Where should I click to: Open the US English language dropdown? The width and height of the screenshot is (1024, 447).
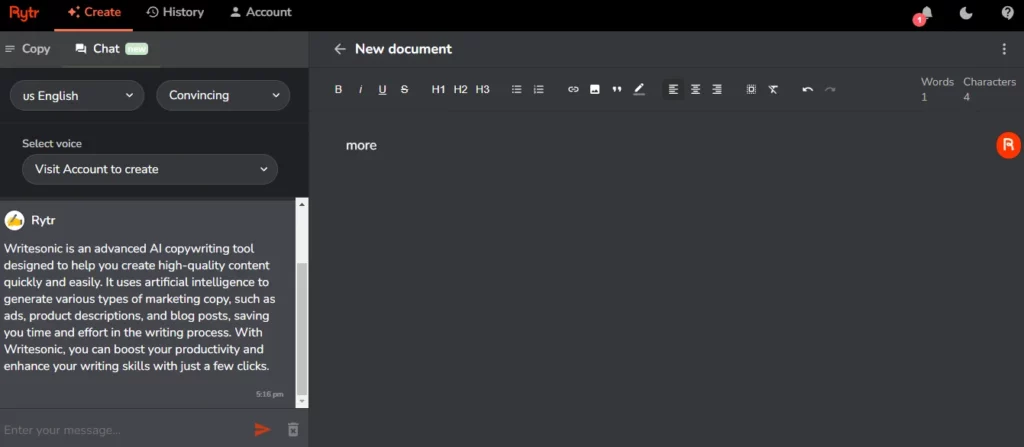(77, 95)
